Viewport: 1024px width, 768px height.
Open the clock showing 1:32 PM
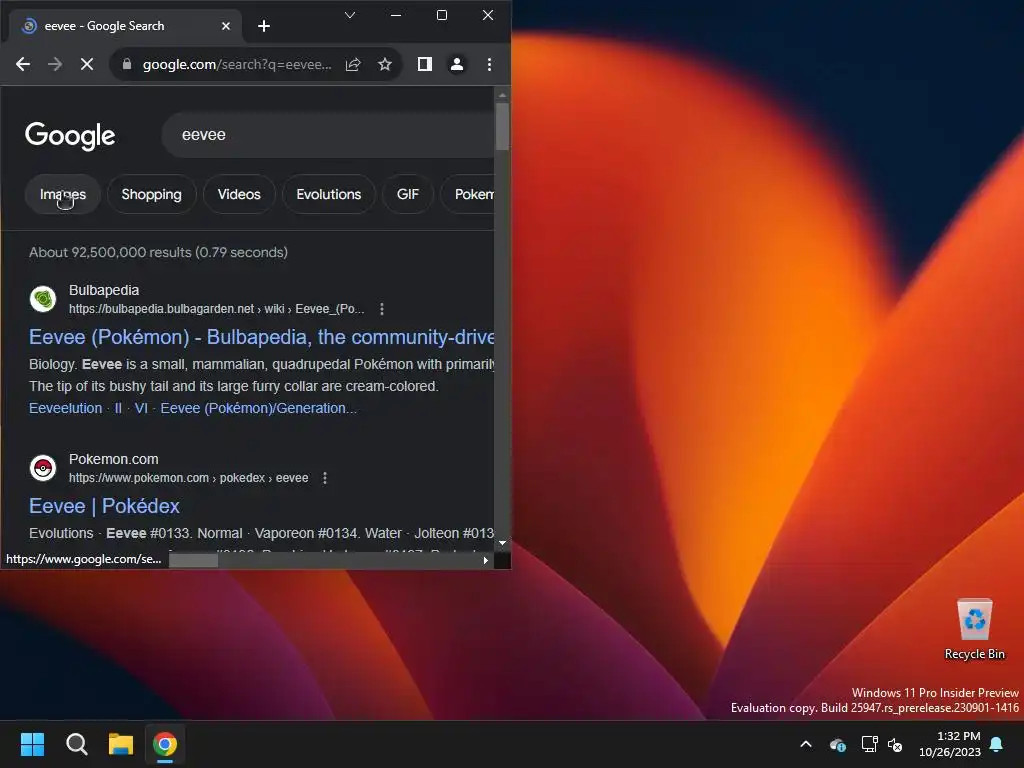(950, 744)
